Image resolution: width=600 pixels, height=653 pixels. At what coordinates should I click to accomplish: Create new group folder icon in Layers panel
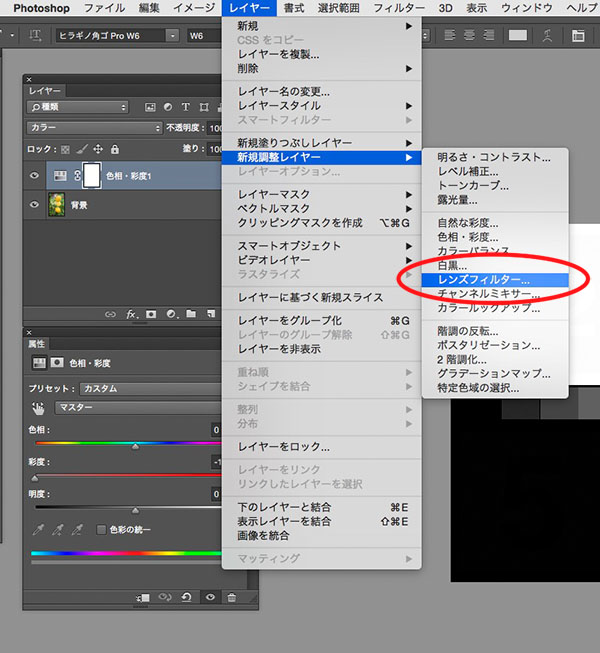(x=190, y=314)
